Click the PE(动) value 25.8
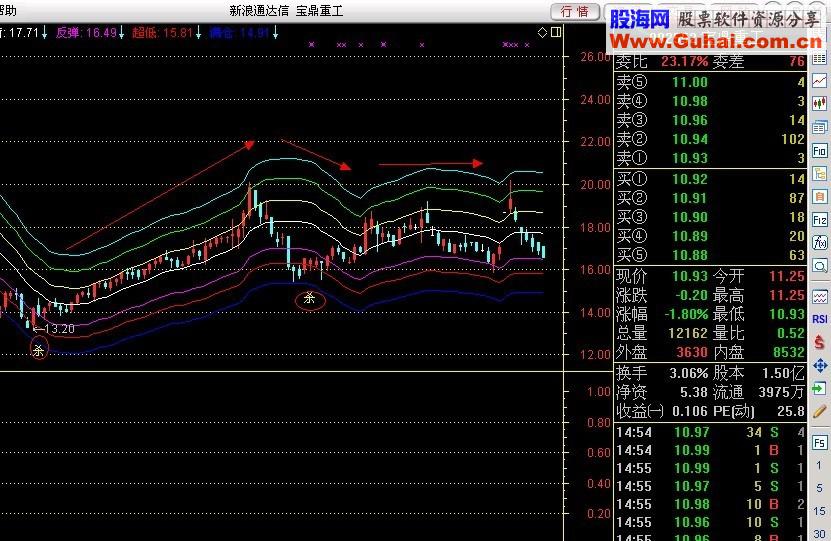Image resolution: width=831 pixels, height=541 pixels. (x=791, y=411)
